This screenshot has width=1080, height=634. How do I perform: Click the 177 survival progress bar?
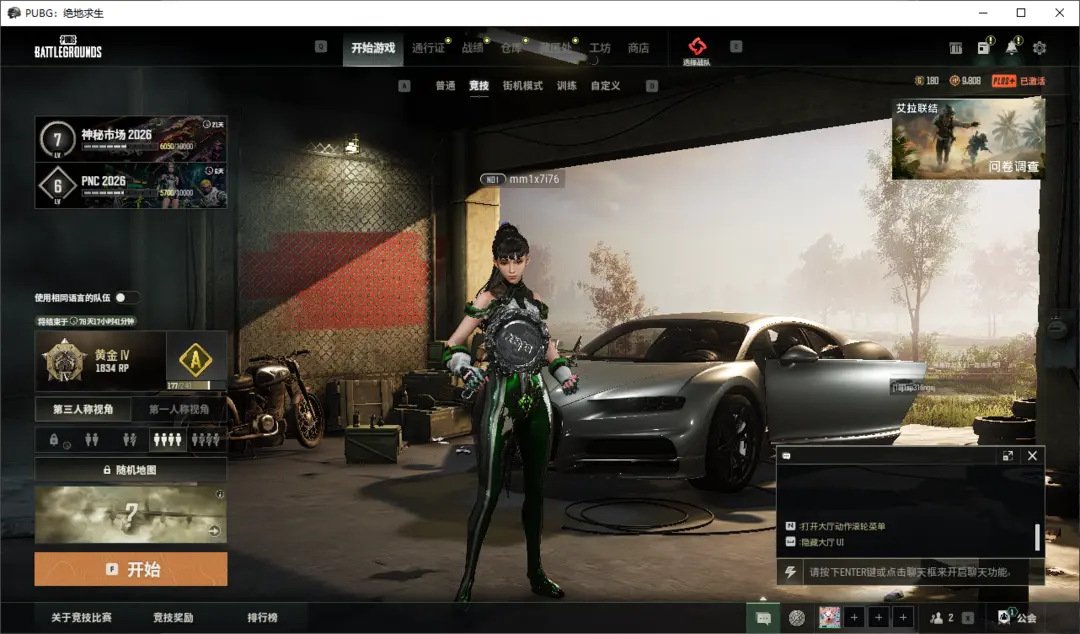pos(196,385)
